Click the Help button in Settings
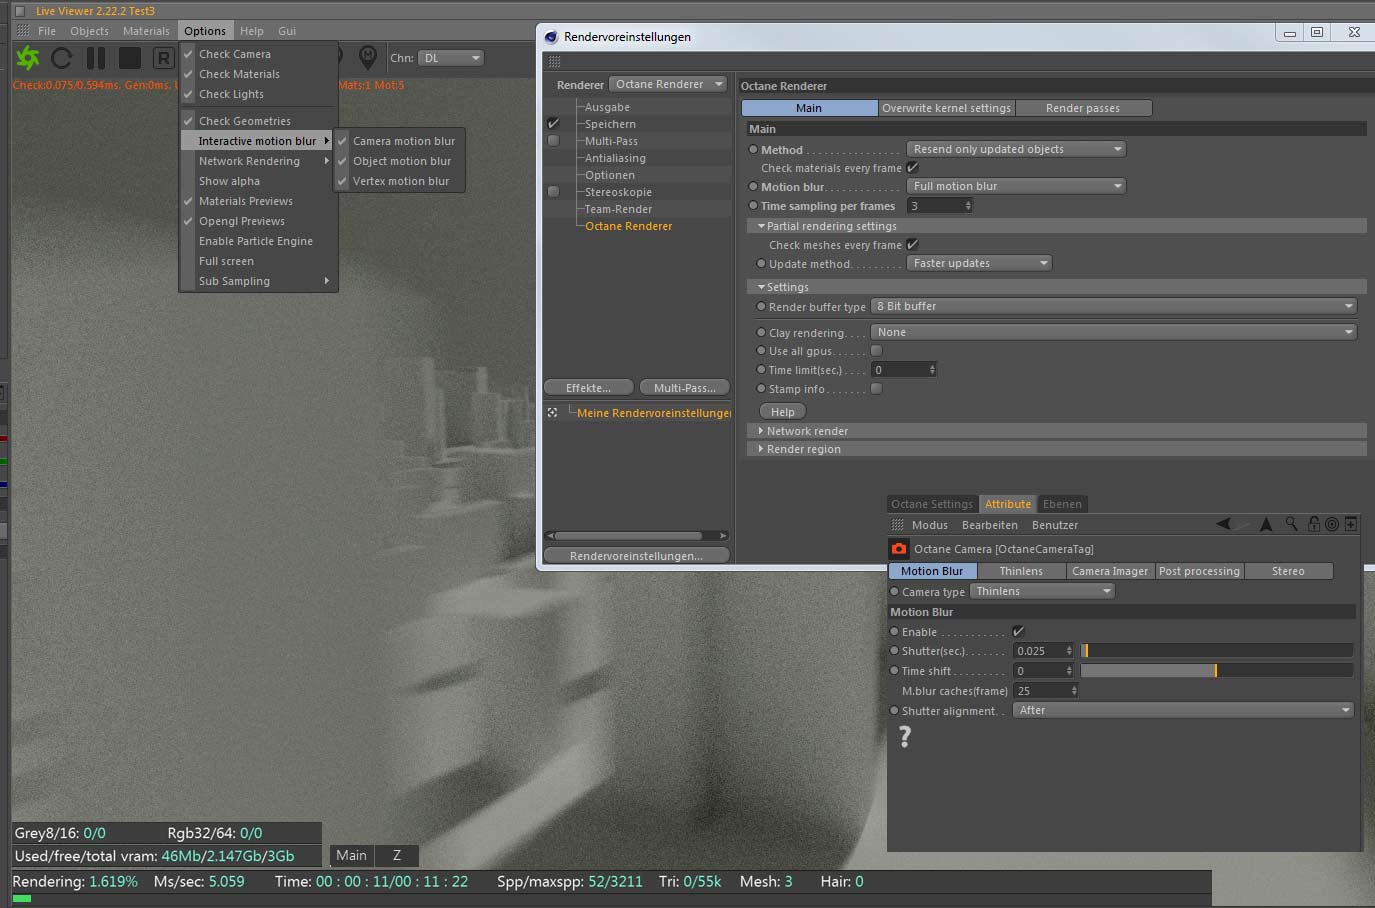 [x=783, y=412]
